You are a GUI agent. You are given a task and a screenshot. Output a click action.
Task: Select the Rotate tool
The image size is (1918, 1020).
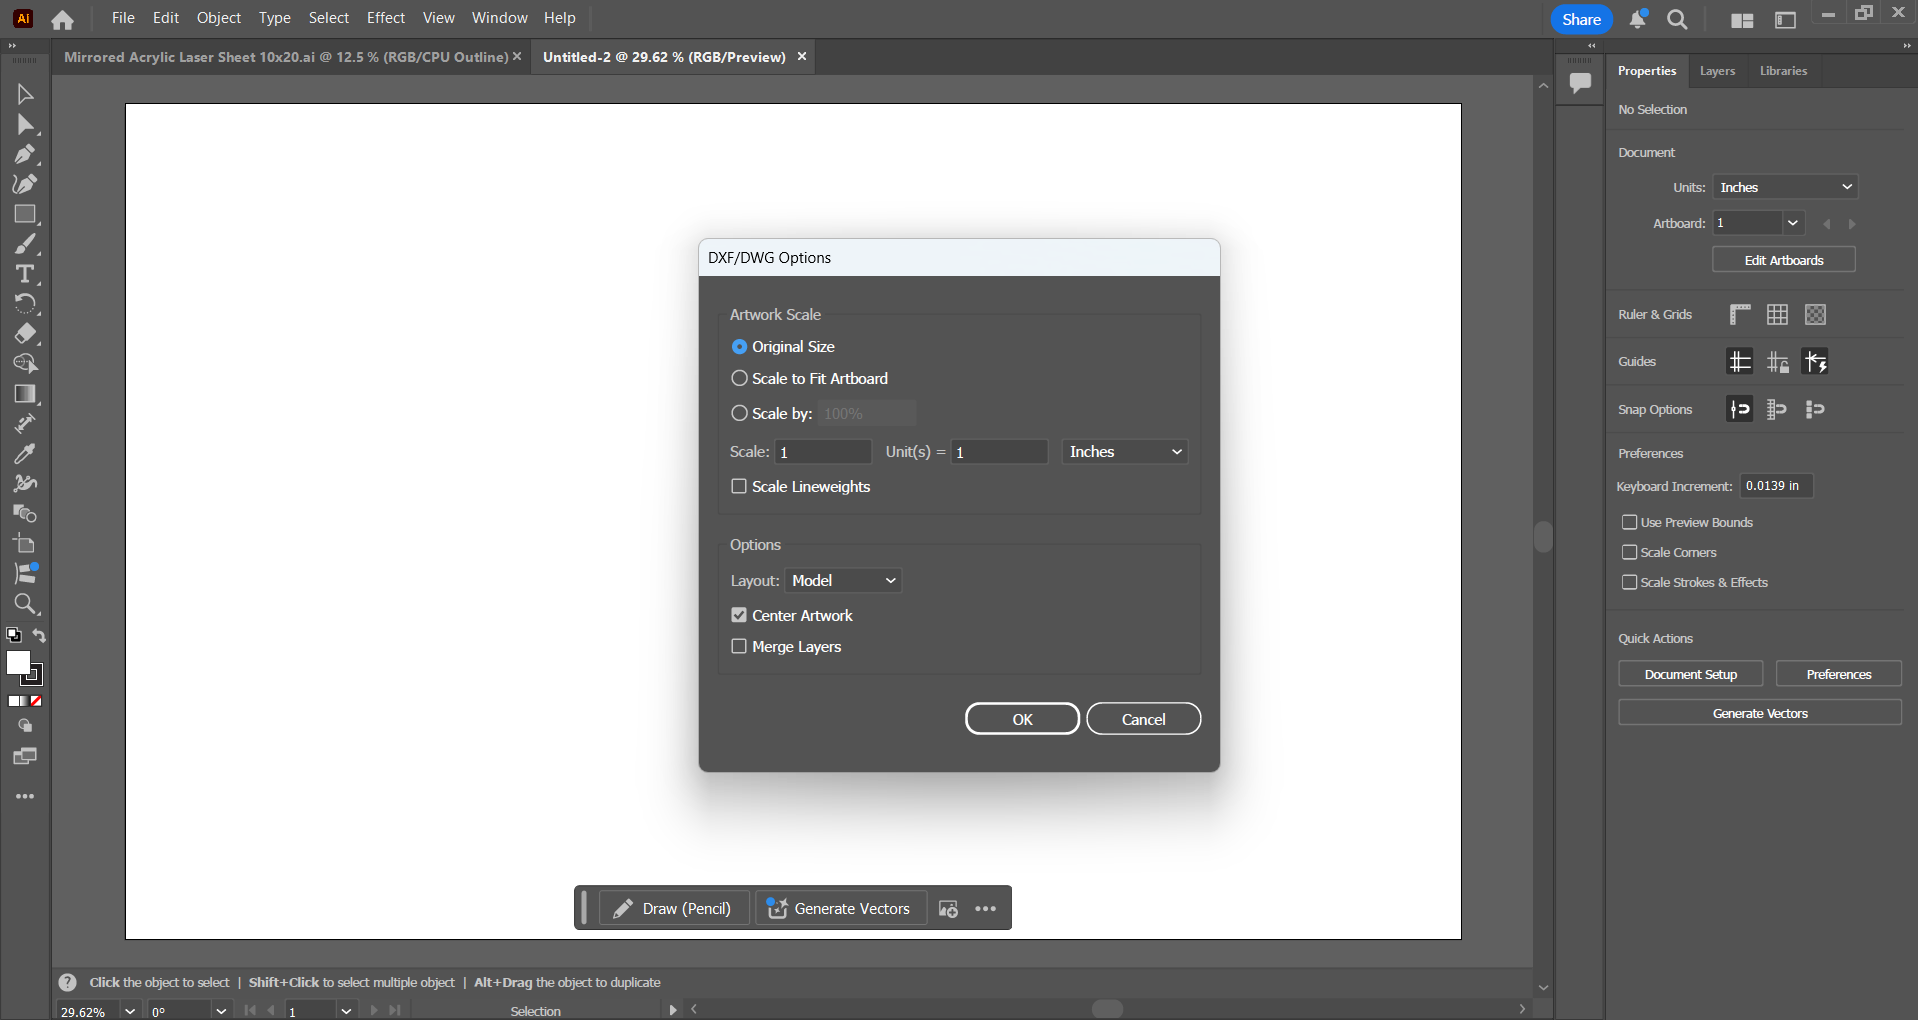25,304
